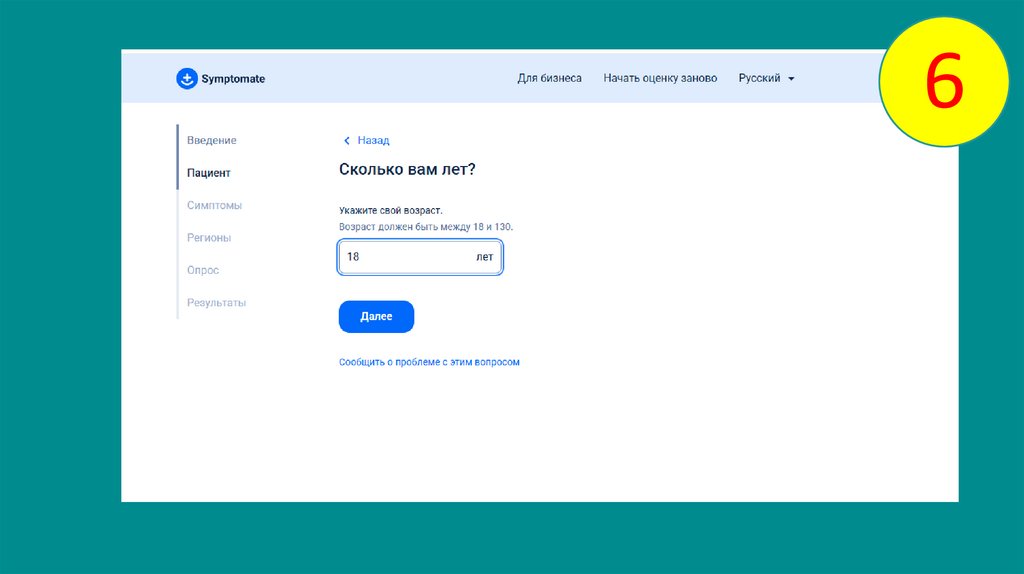Select Регионы step in sidebar

[209, 238]
